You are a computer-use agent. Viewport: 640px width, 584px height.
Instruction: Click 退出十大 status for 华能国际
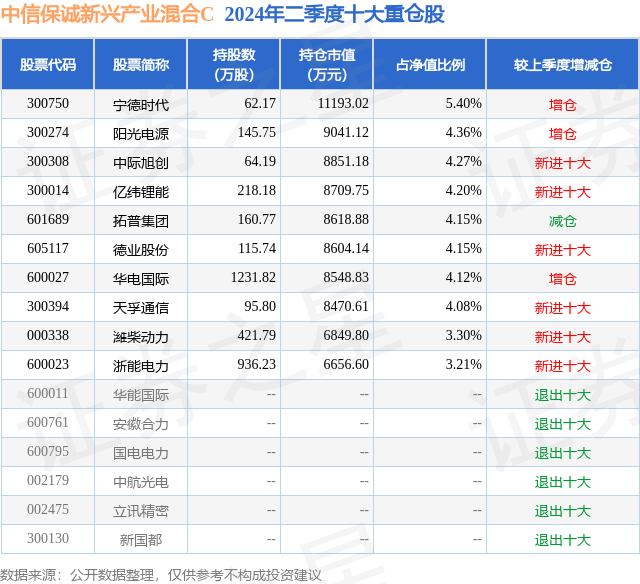(x=563, y=395)
